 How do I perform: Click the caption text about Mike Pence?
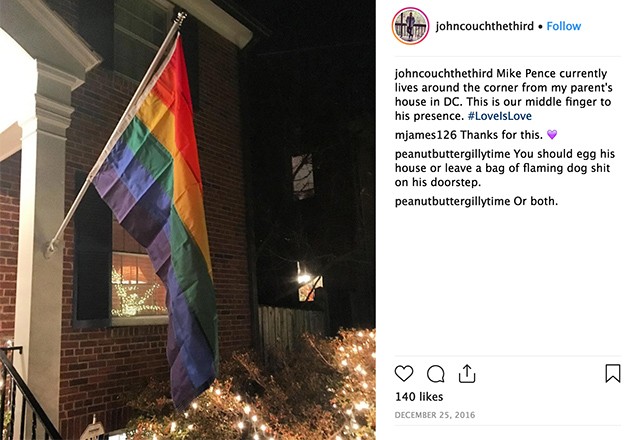coord(504,95)
